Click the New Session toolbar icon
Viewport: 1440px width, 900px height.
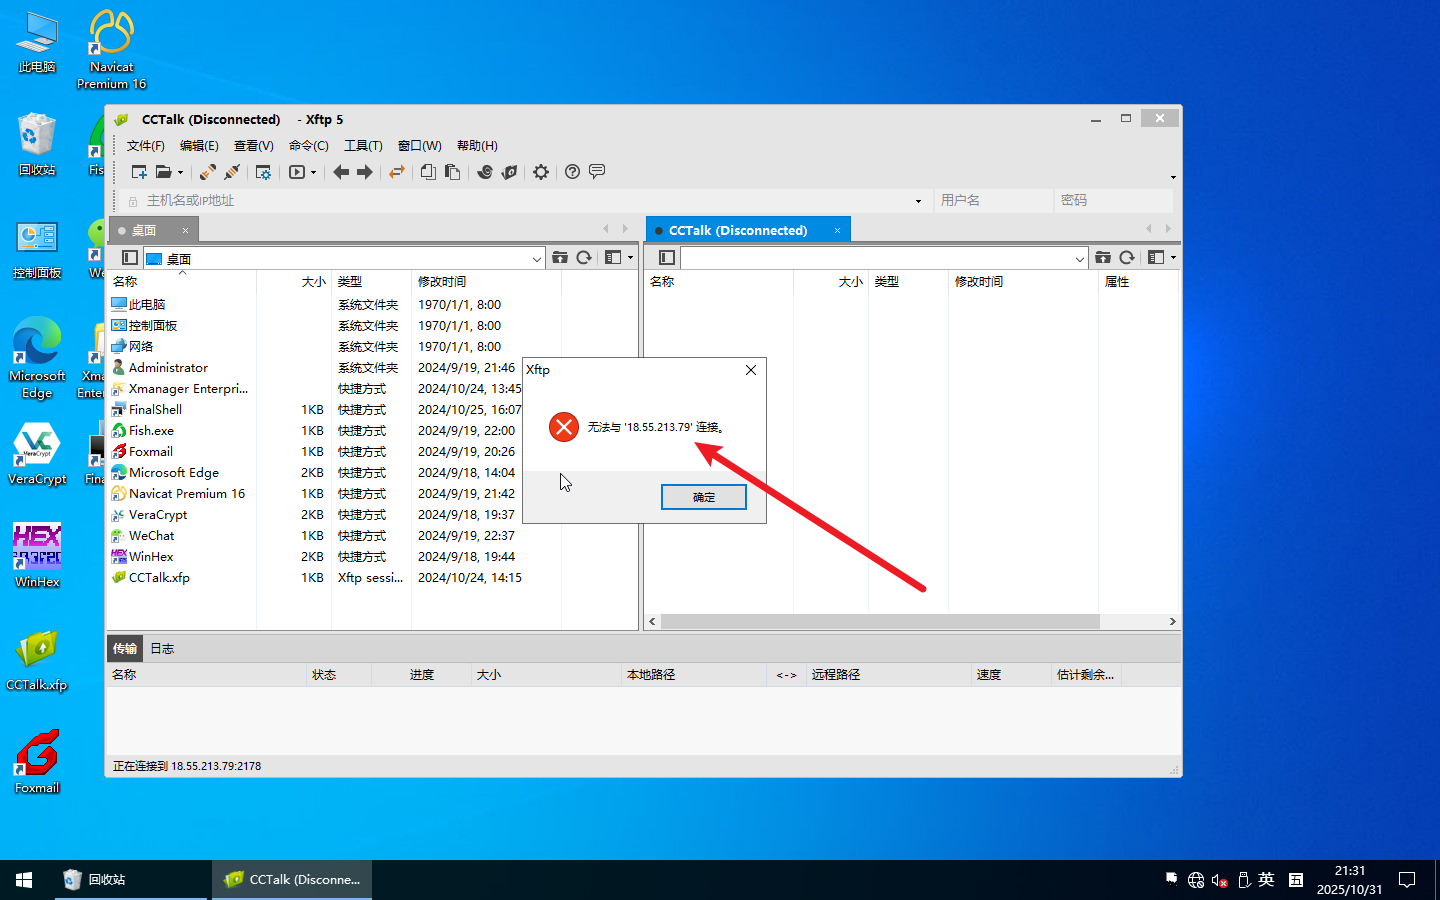pyautogui.click(x=139, y=172)
